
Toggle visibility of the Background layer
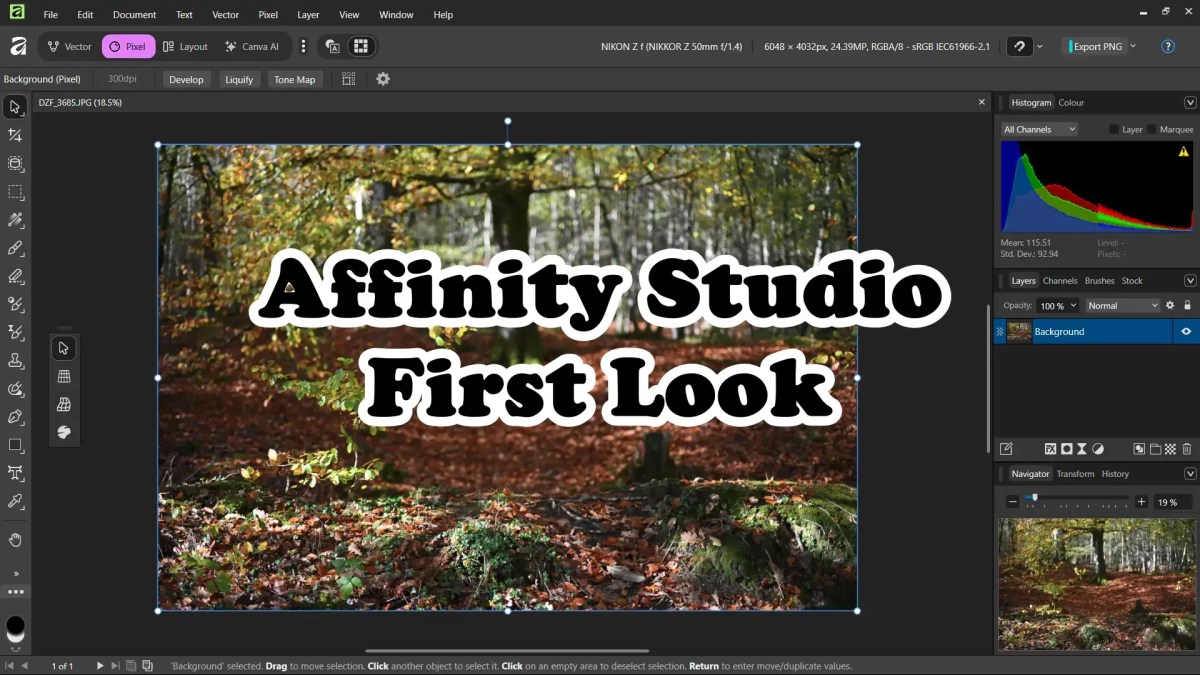coord(1186,331)
